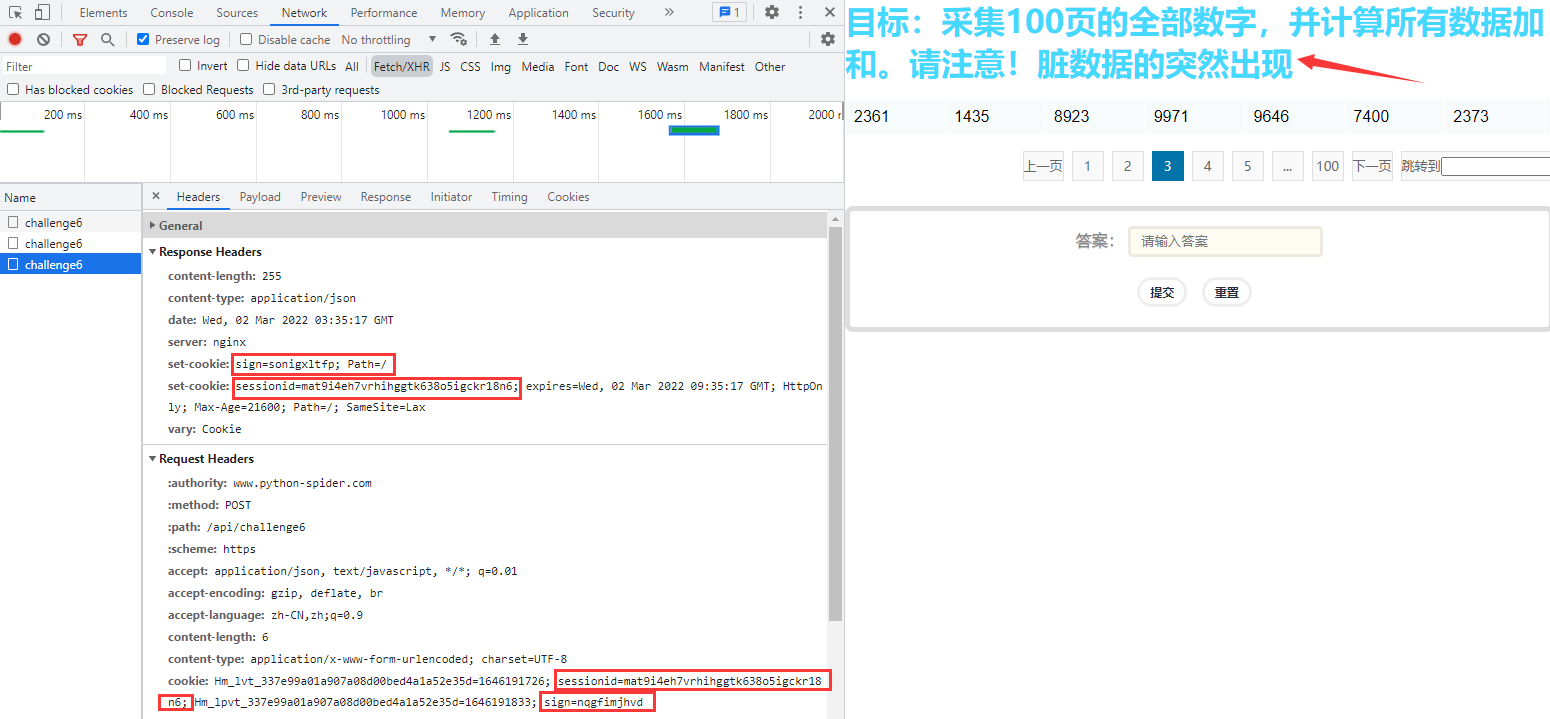Open network search magnifier
This screenshot has width=1550, height=719.
pyautogui.click(x=107, y=39)
